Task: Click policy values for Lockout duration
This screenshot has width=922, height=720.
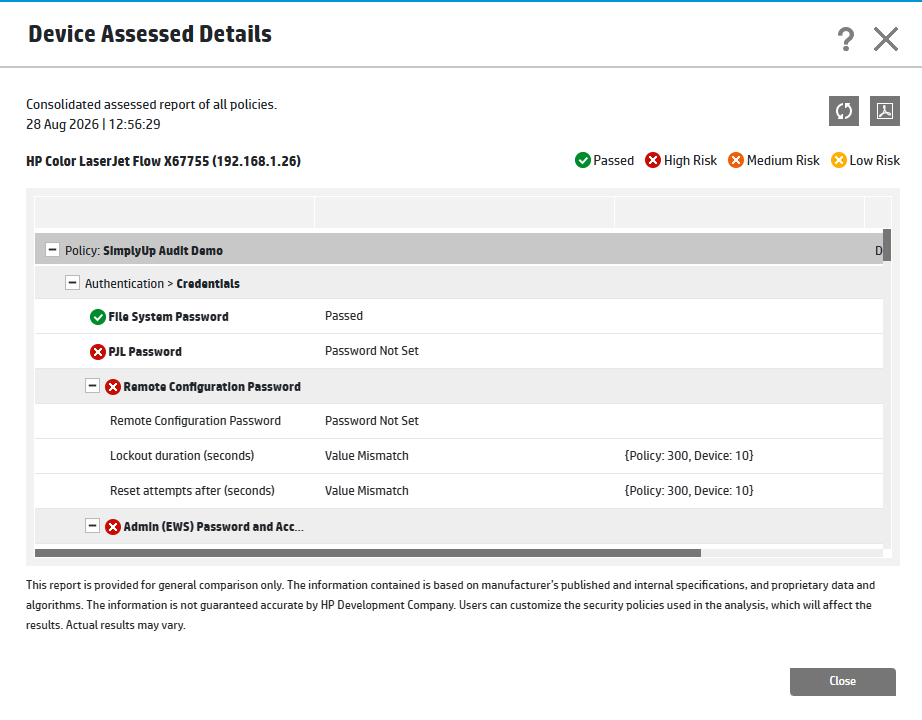Action: [x=689, y=456]
